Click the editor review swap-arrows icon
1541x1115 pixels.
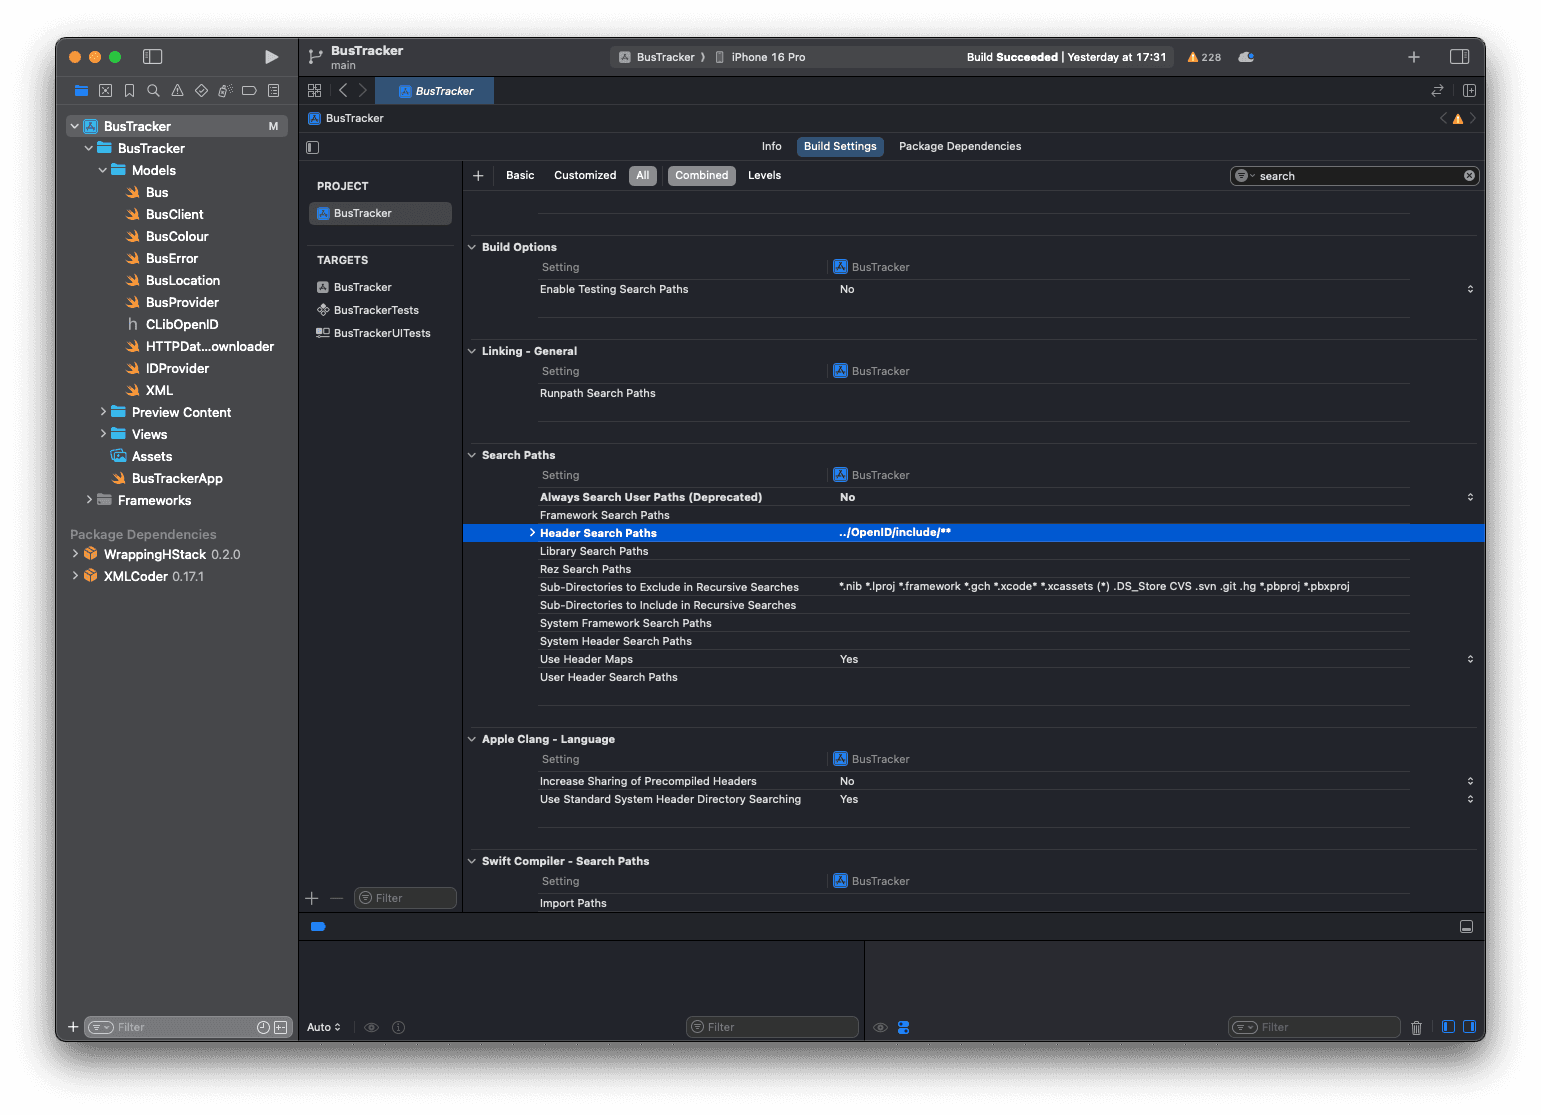click(x=1437, y=90)
